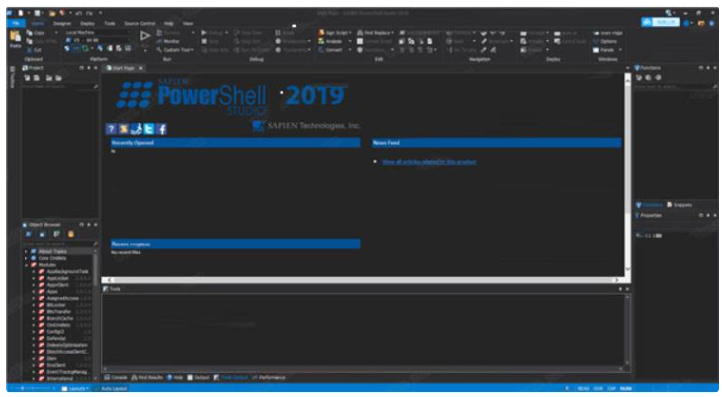Click the help question mark icon on Start Page
Viewport: 722px width, 397px height.
click(111, 129)
